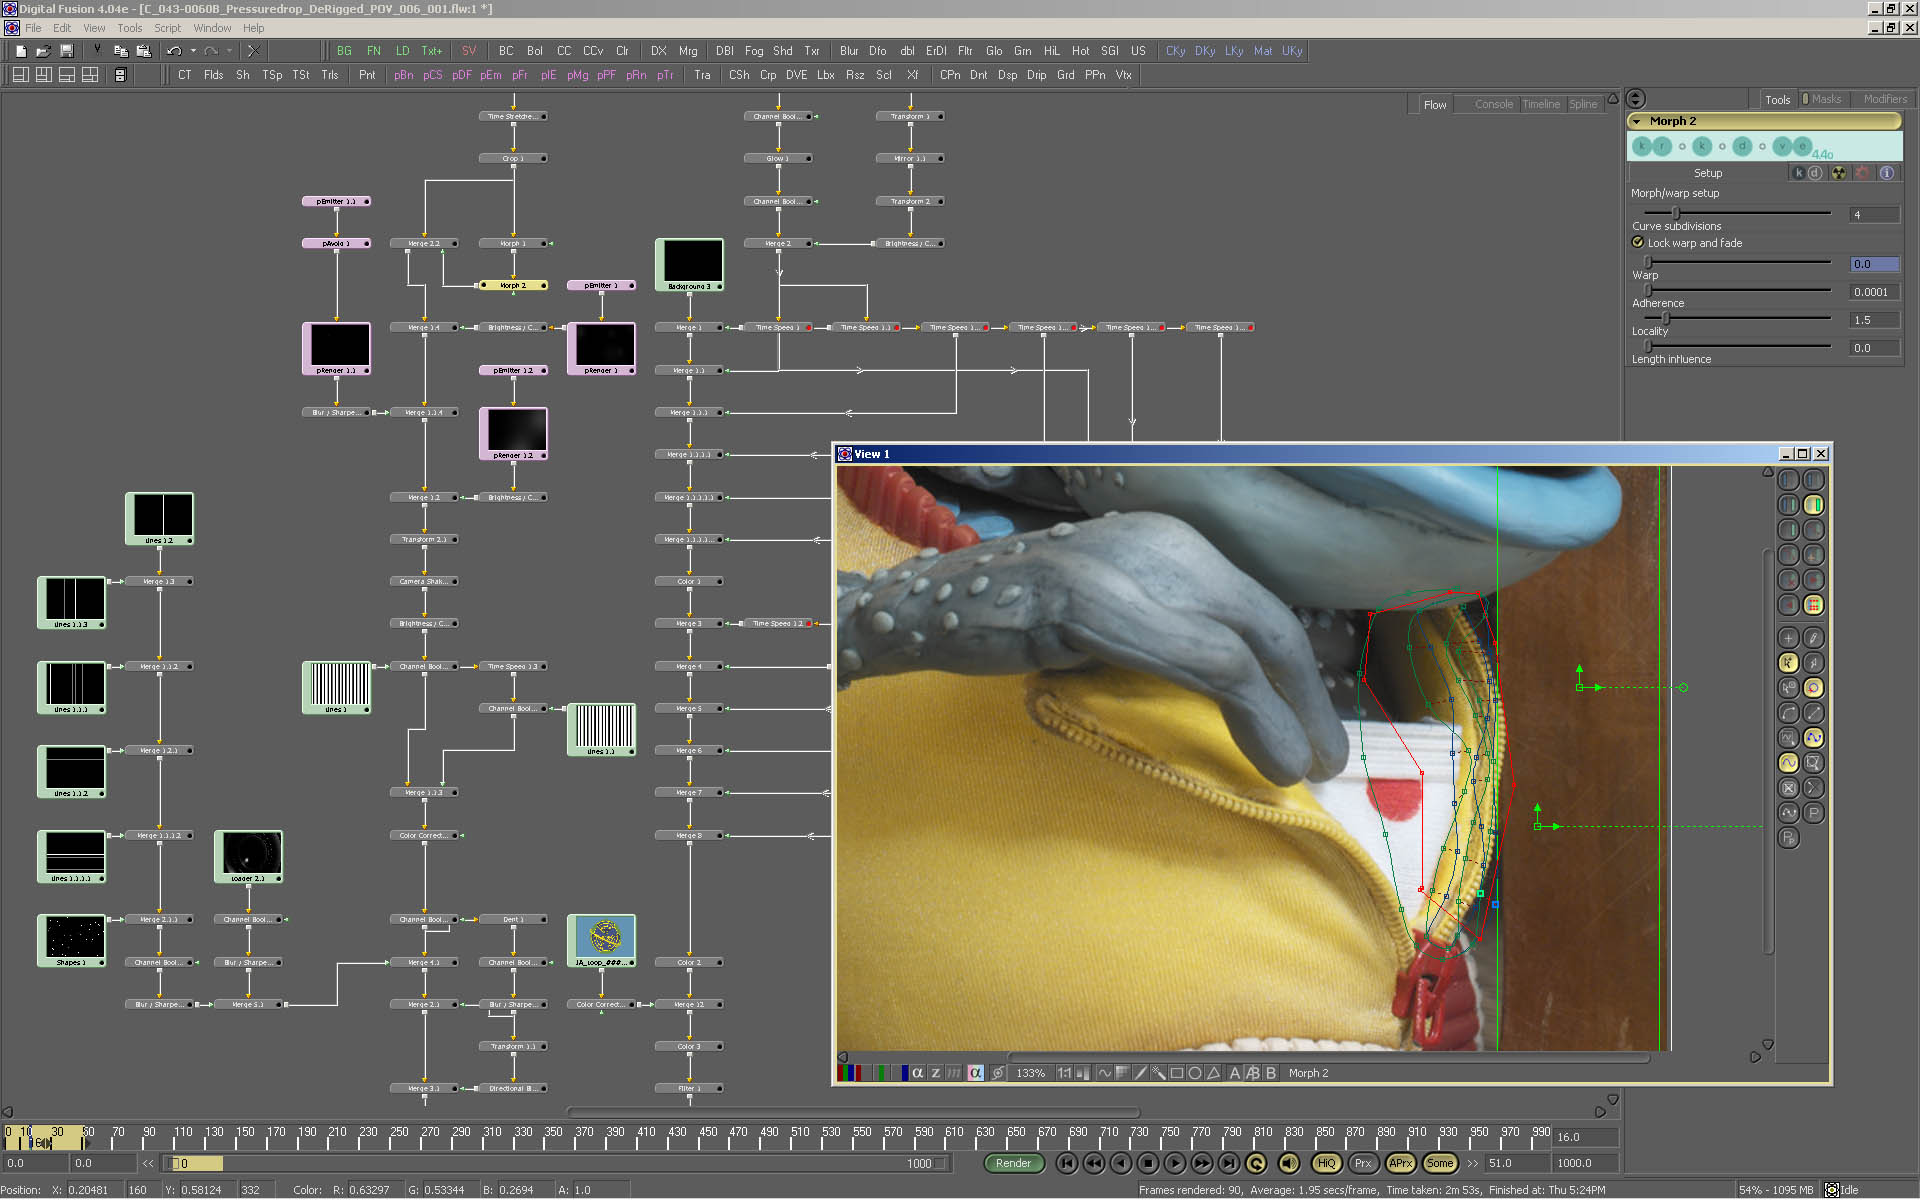The height and width of the screenshot is (1200, 1920).
Task: Toggle the Some render option
Action: 1440,1163
